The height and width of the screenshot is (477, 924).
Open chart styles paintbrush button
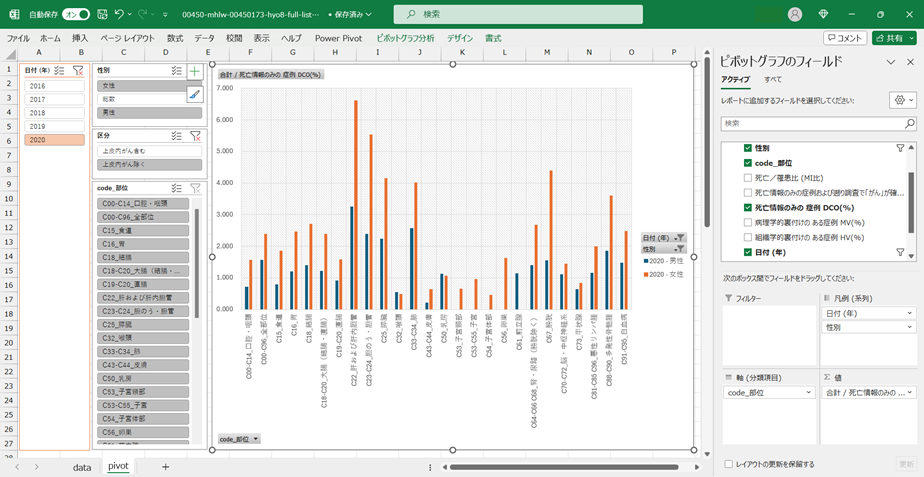(194, 94)
